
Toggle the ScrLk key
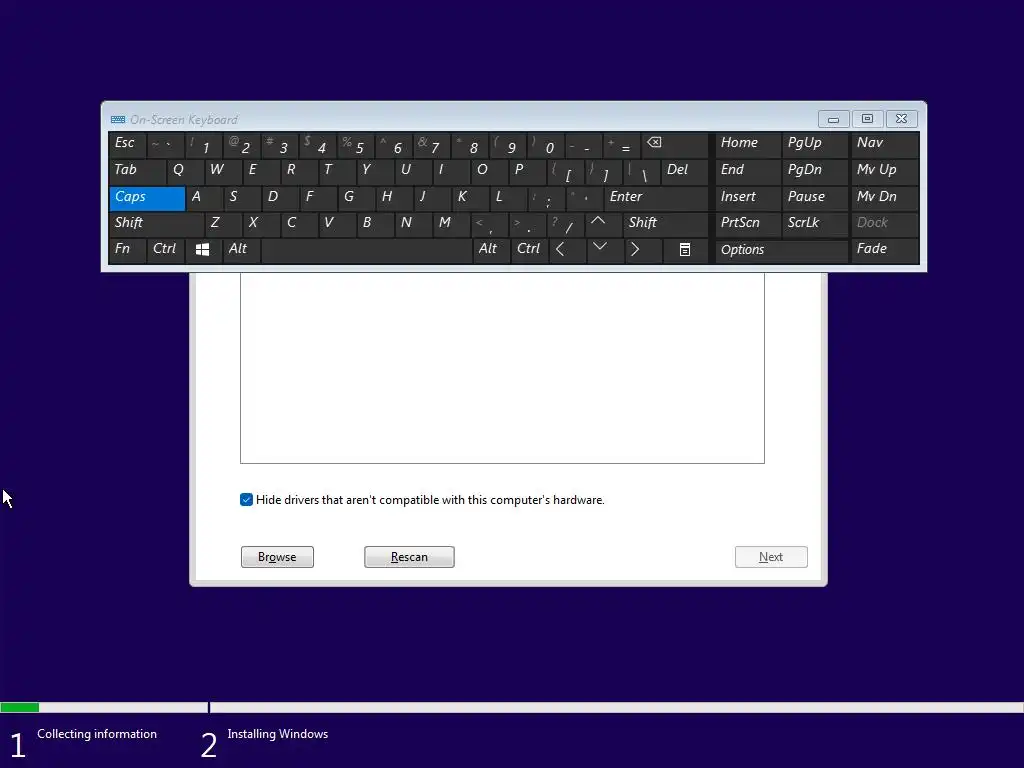(x=814, y=224)
